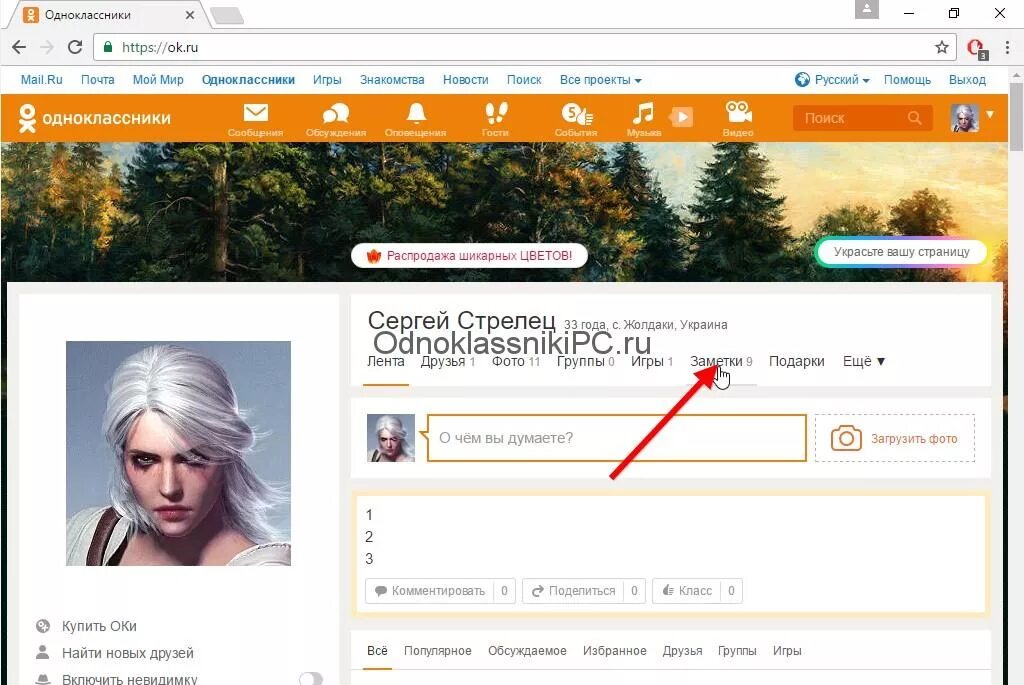1024x685 pixels.
Task: Click the search magnifier icon
Action: [914, 118]
